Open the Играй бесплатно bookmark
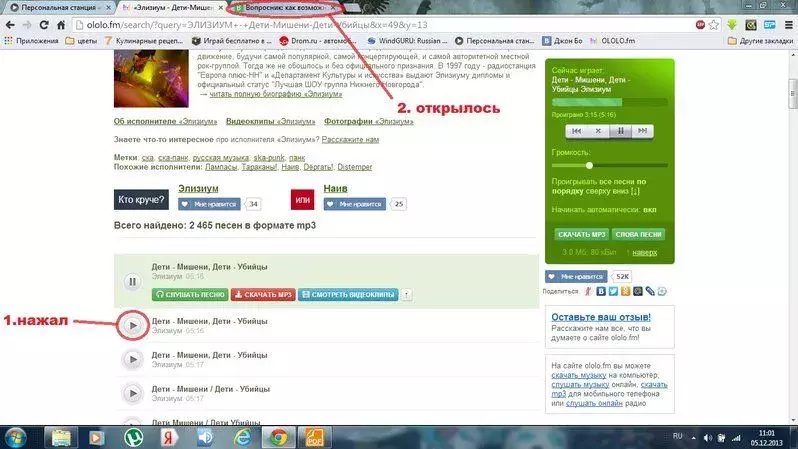The width and height of the screenshot is (798, 449). coord(232,41)
